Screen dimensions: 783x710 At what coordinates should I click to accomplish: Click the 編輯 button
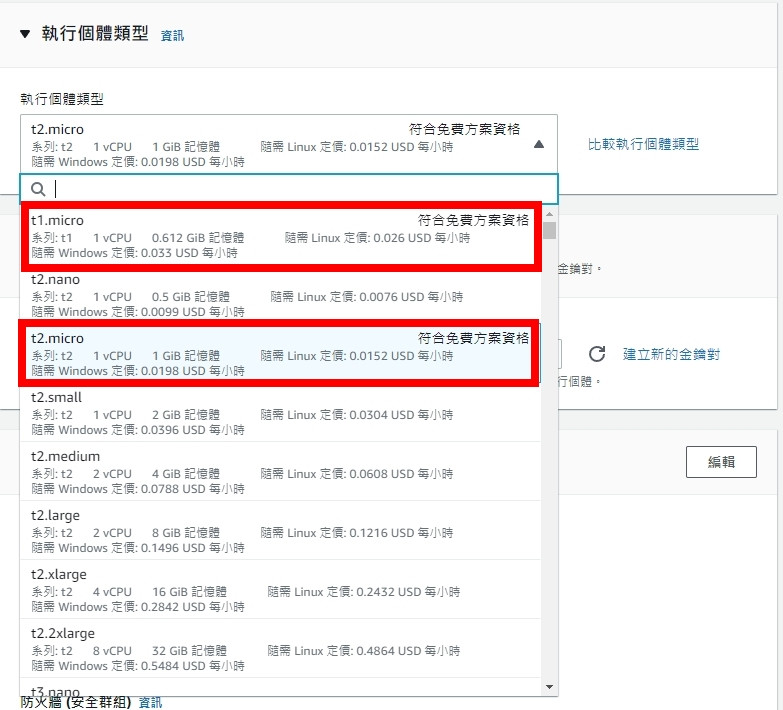click(721, 462)
